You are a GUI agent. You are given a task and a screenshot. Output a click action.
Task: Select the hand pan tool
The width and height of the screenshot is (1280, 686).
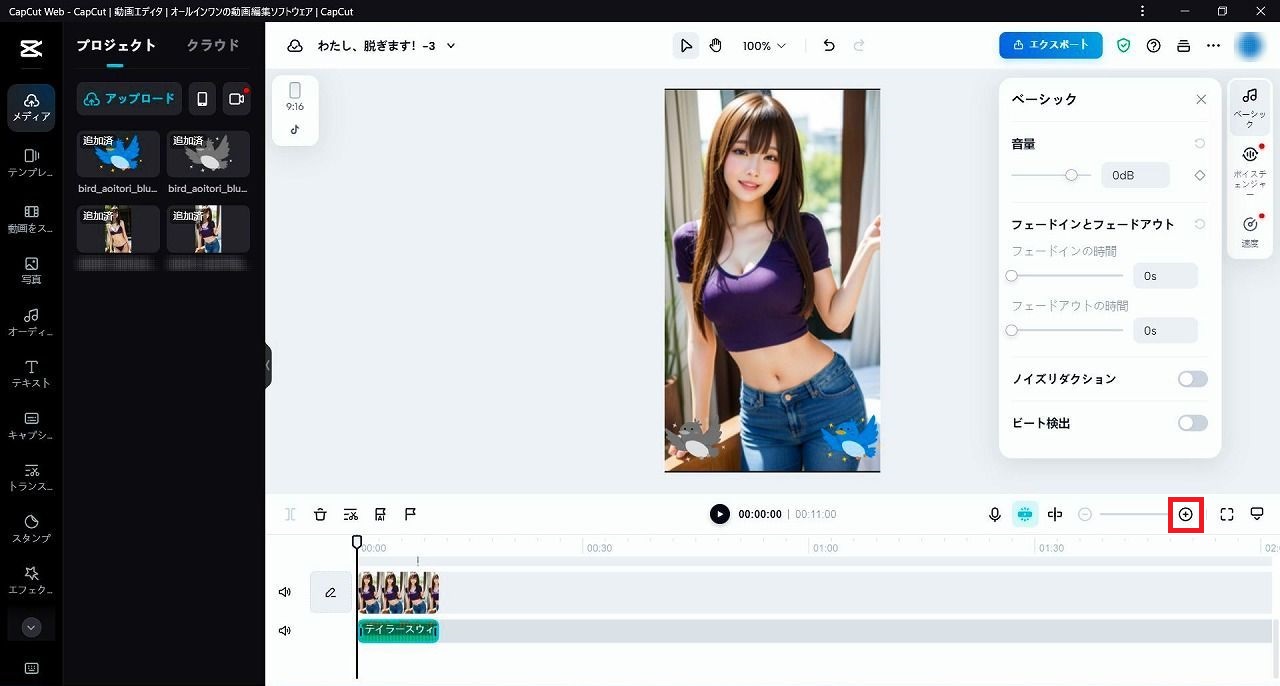tap(716, 46)
